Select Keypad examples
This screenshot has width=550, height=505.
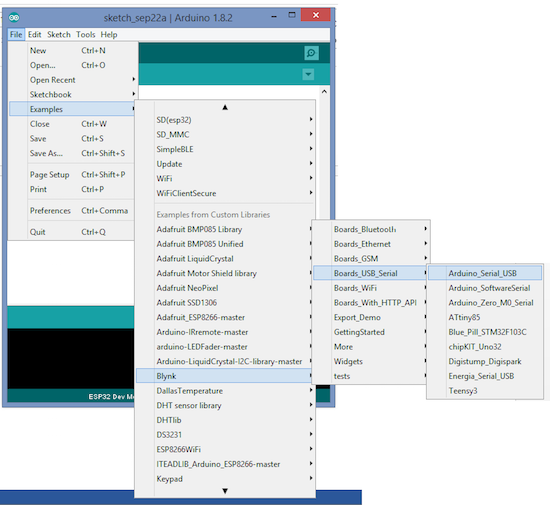(225, 479)
